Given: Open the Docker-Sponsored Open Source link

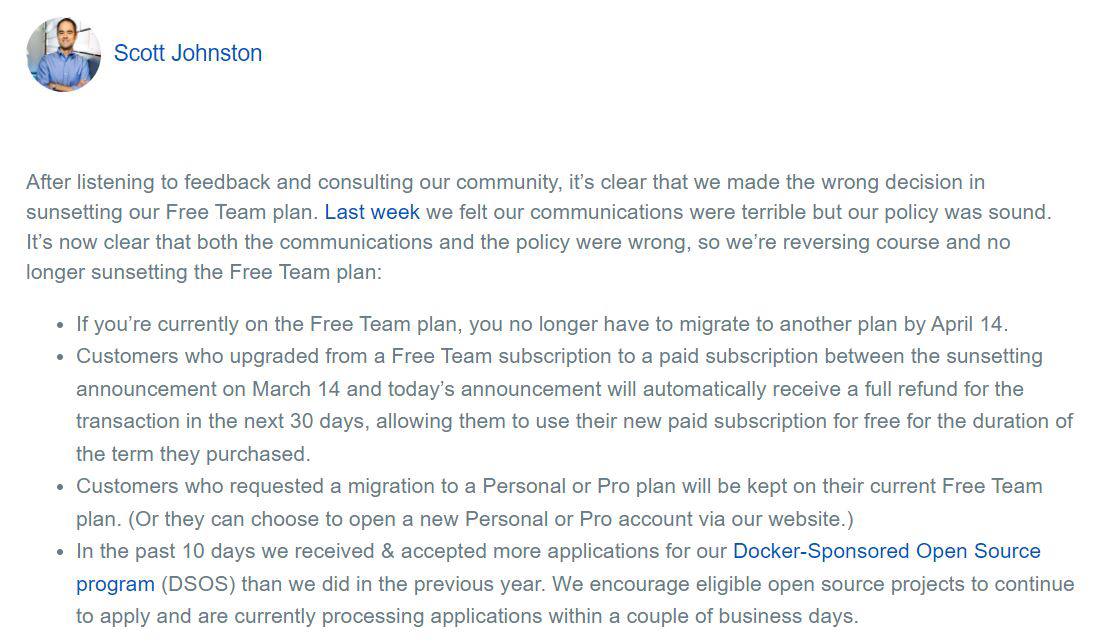Looking at the screenshot, I should [886, 551].
